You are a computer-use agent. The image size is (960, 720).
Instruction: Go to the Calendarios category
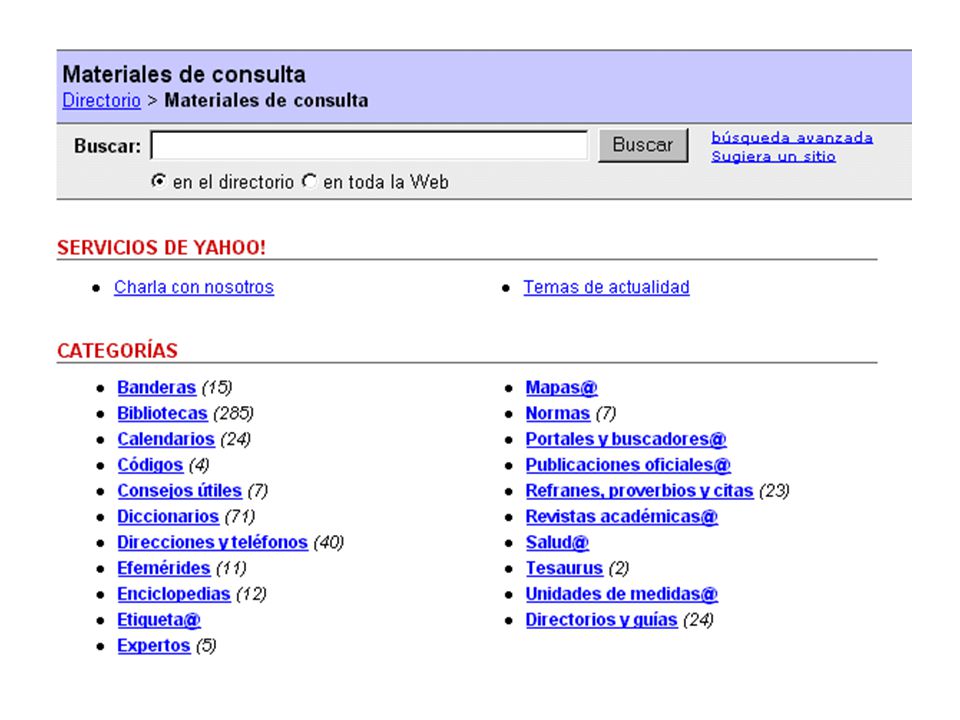click(166, 439)
